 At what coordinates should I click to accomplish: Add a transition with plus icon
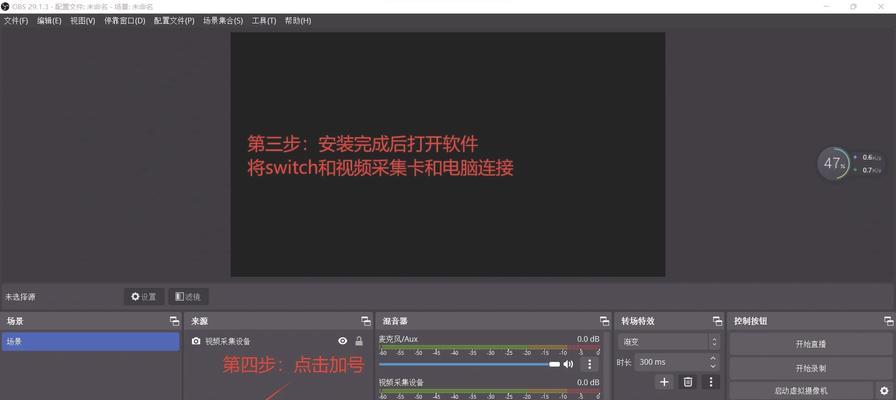click(x=664, y=382)
